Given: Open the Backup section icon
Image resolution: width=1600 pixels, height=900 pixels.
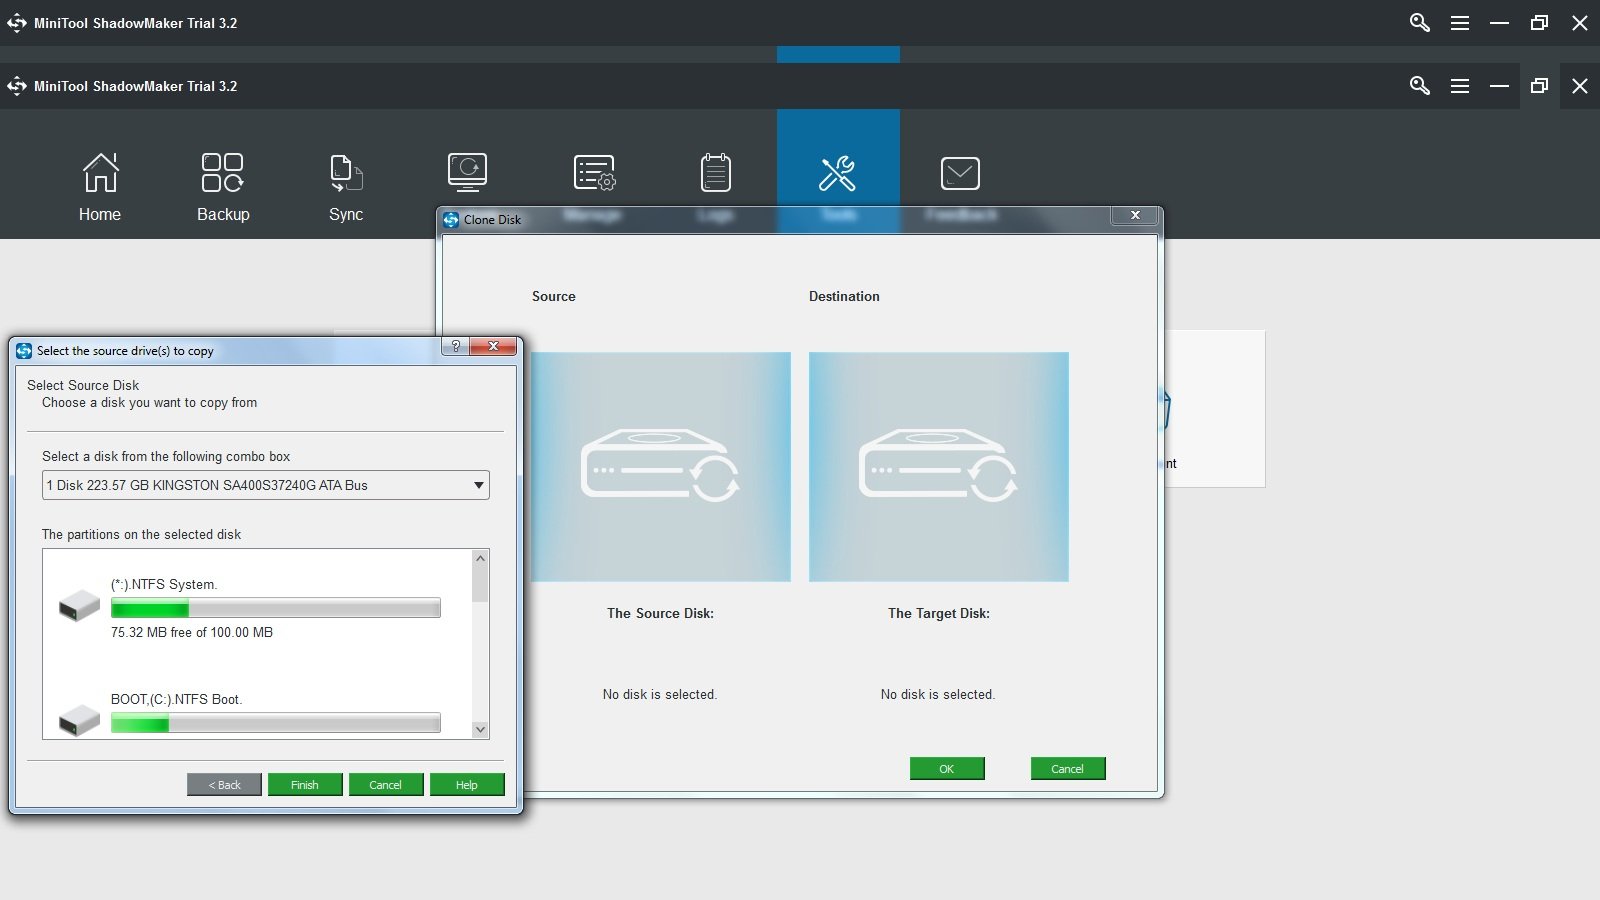Looking at the screenshot, I should coord(223,172).
